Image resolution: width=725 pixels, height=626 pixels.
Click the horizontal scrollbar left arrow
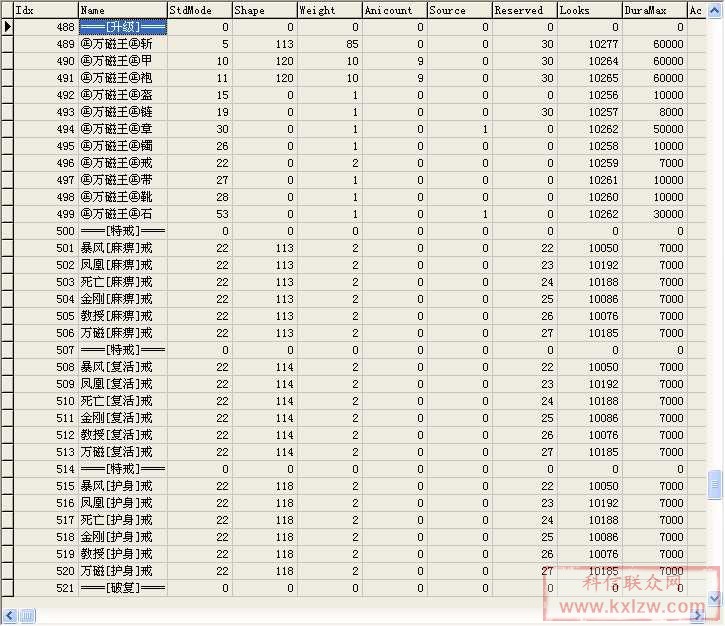[10, 615]
